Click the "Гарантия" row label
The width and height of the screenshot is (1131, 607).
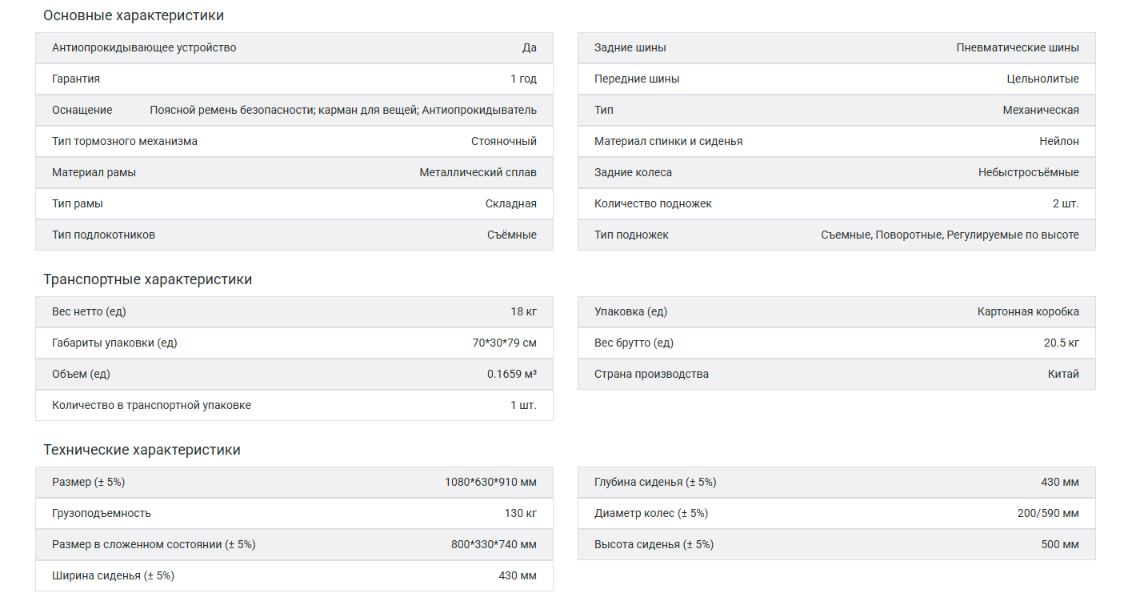point(76,79)
